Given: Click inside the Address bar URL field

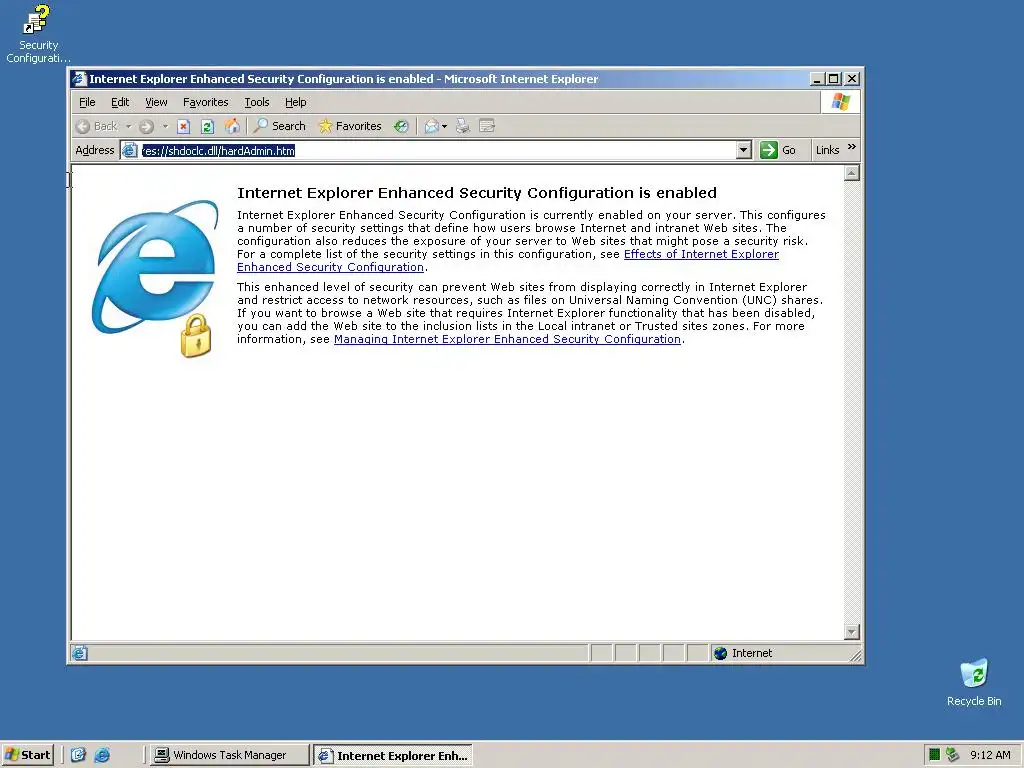Looking at the screenshot, I should point(438,151).
